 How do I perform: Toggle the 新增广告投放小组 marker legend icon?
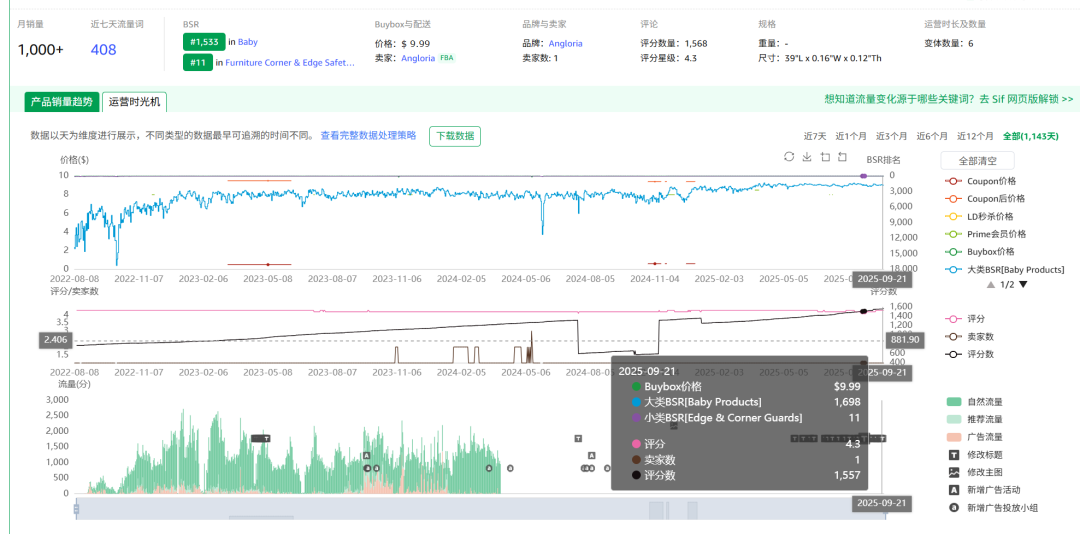click(954, 508)
